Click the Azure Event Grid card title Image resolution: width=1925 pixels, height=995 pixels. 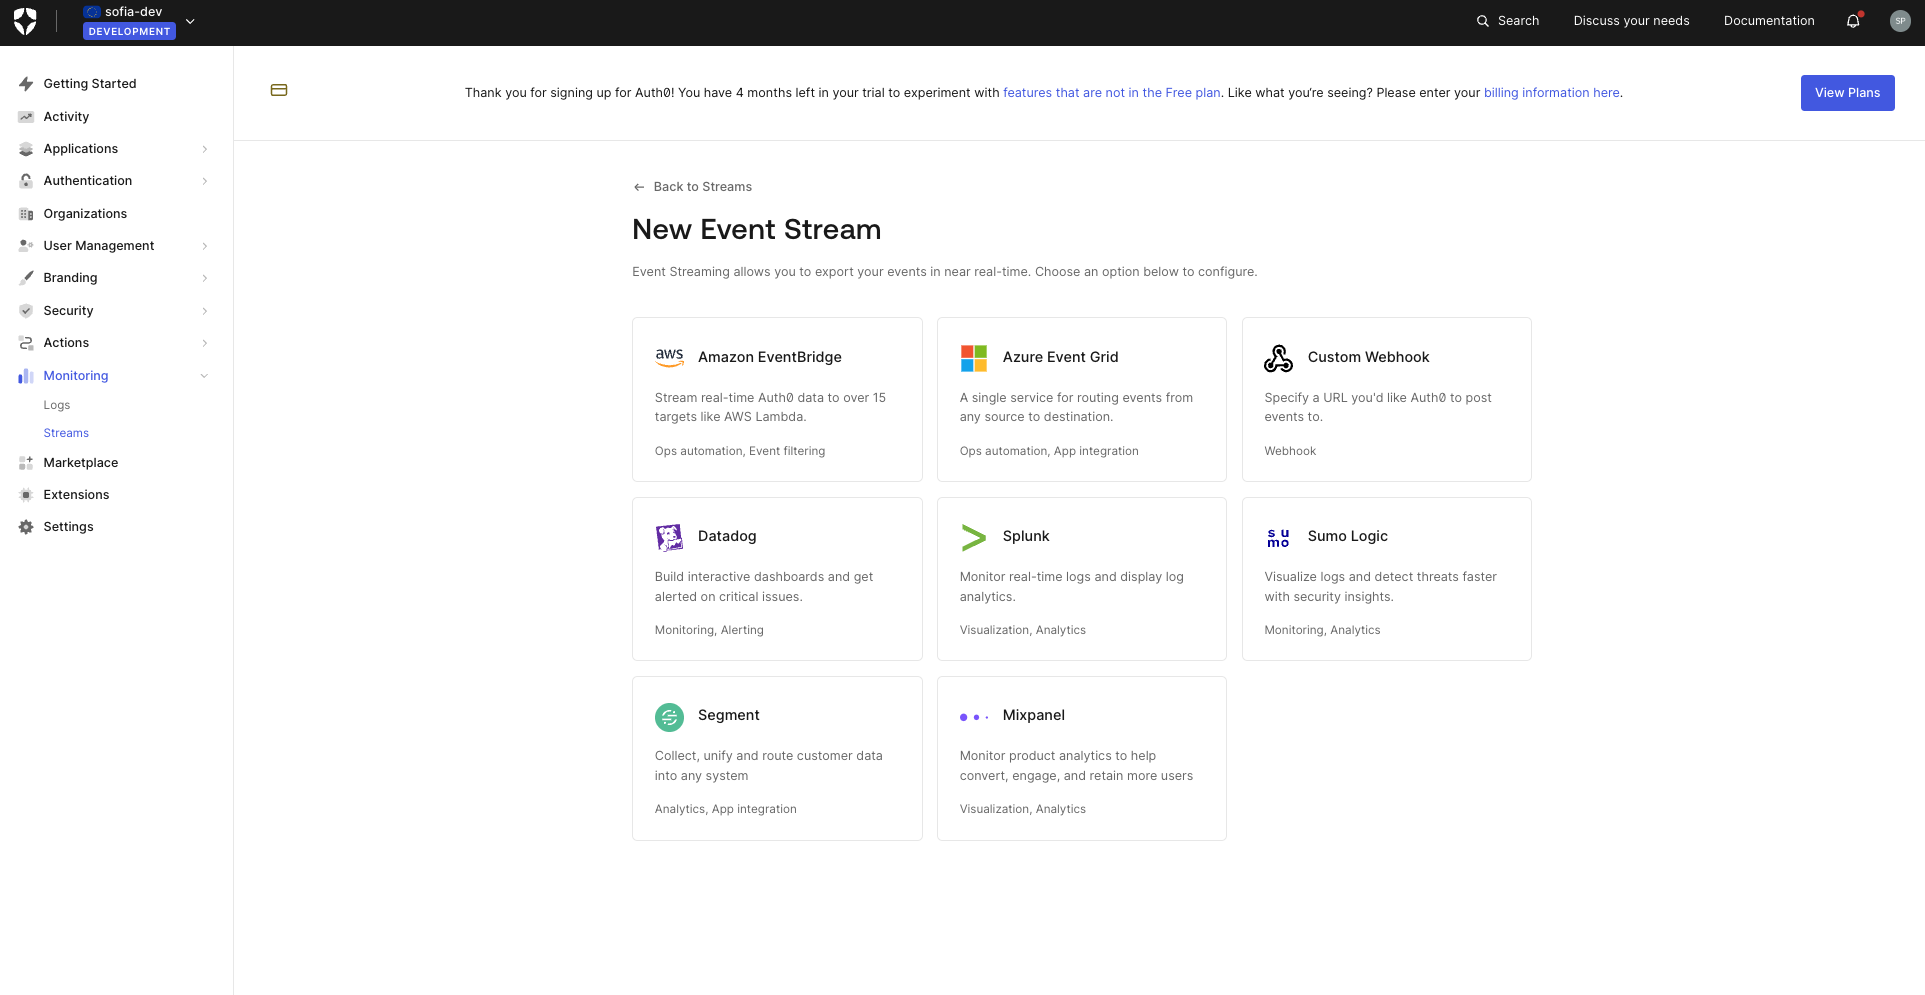[x=1060, y=357]
